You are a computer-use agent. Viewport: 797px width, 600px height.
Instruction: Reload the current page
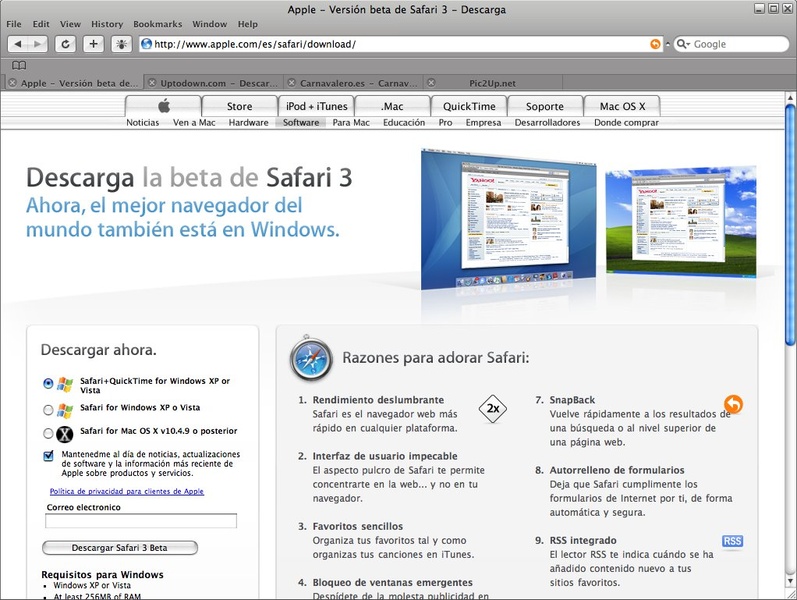[x=66, y=44]
